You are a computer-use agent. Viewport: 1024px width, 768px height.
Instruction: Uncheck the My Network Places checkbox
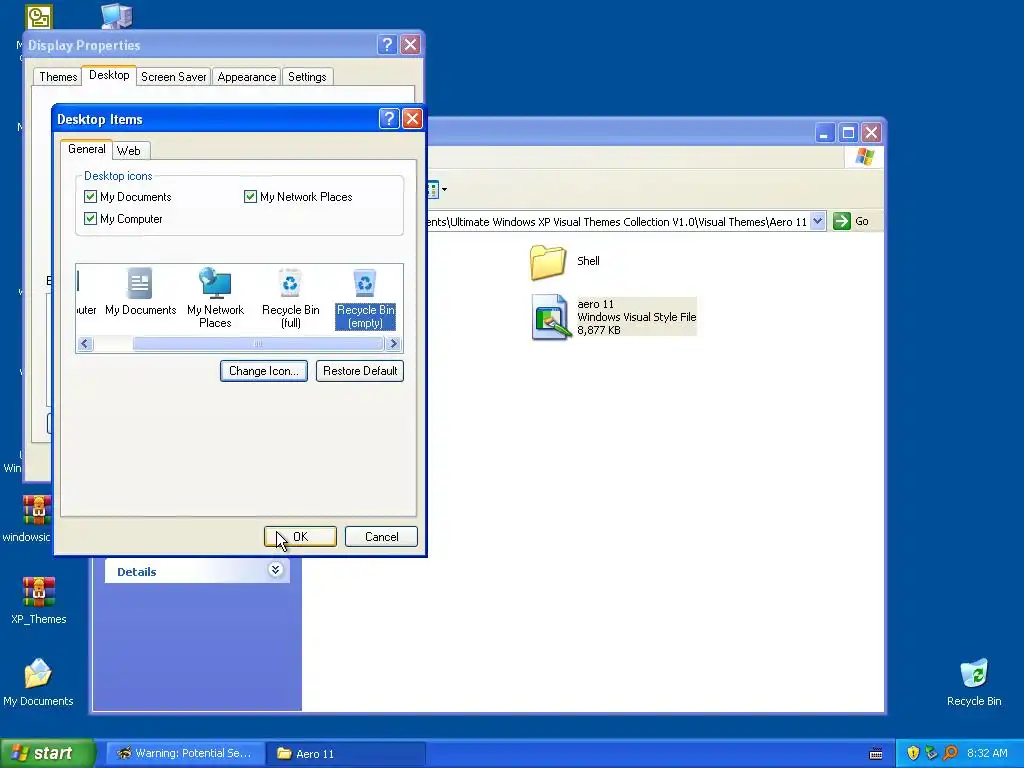point(250,197)
